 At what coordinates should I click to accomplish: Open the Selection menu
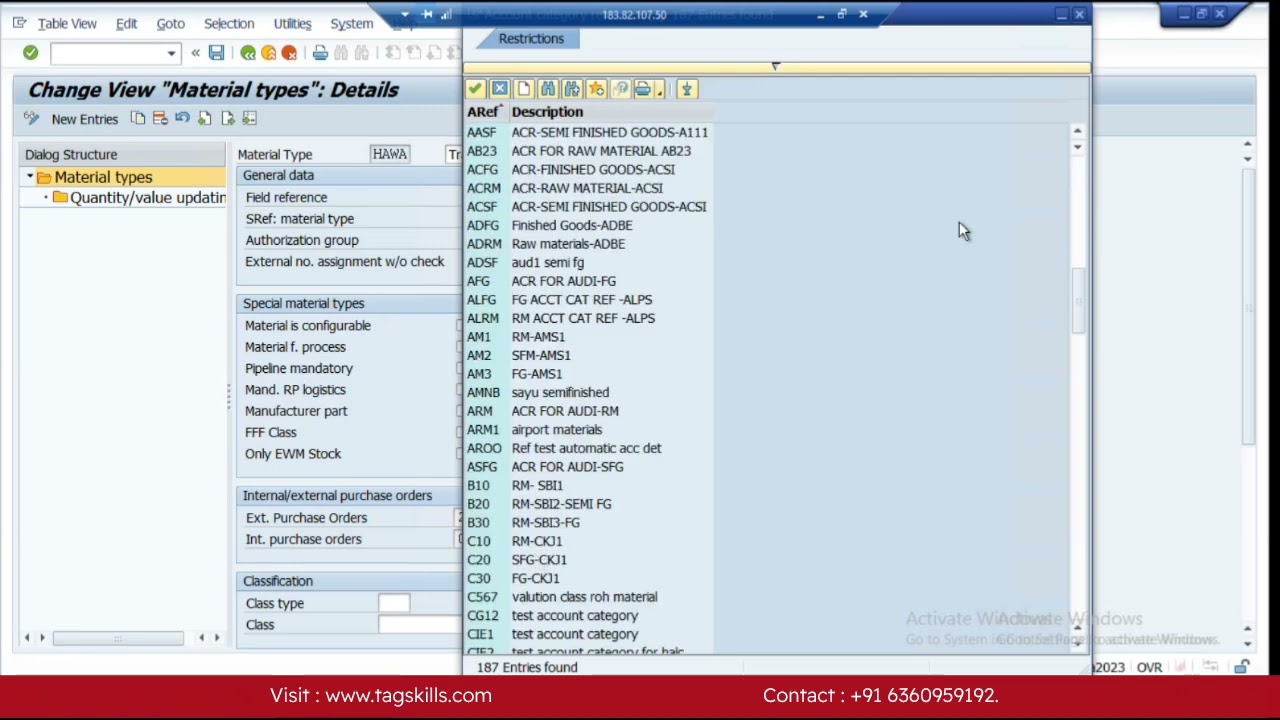click(229, 23)
